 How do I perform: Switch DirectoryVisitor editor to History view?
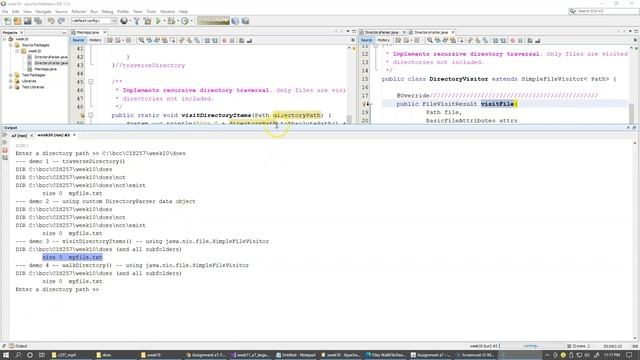coord(383,40)
